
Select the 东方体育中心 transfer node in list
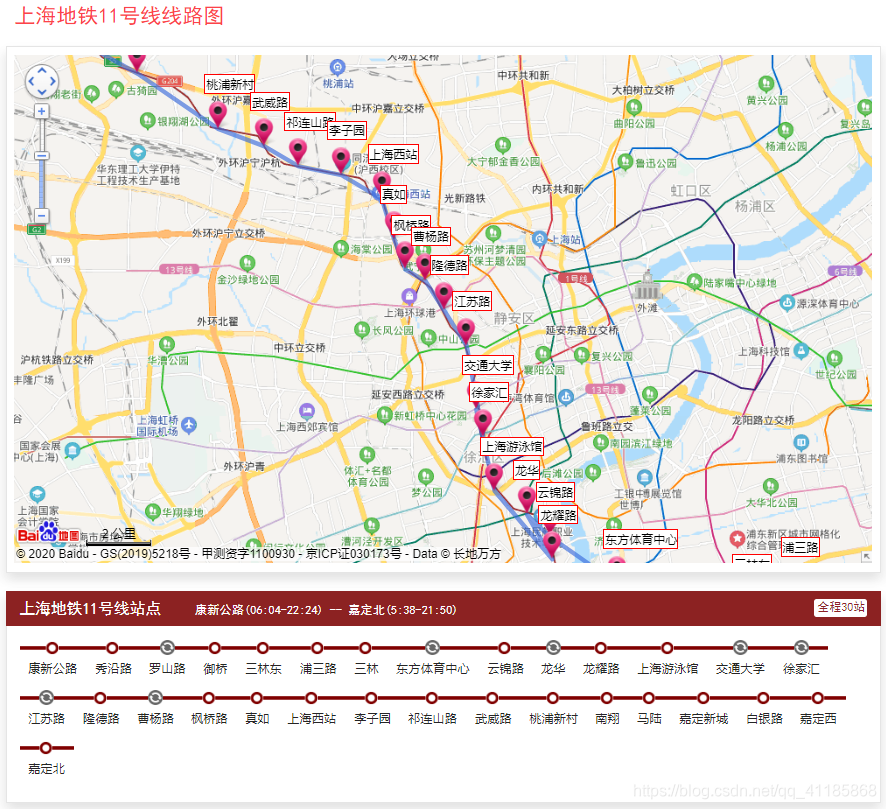[432, 647]
